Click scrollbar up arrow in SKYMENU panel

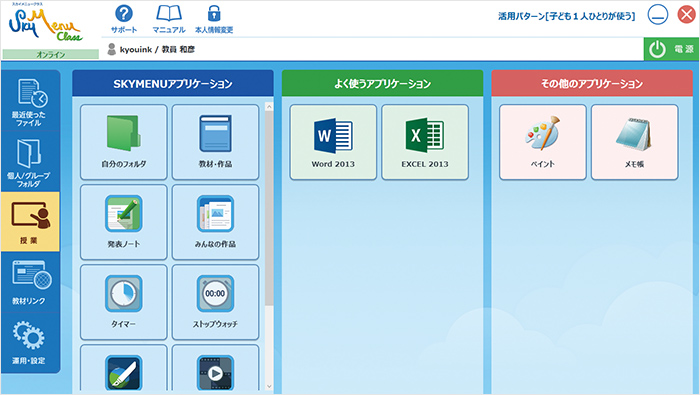[269, 107]
